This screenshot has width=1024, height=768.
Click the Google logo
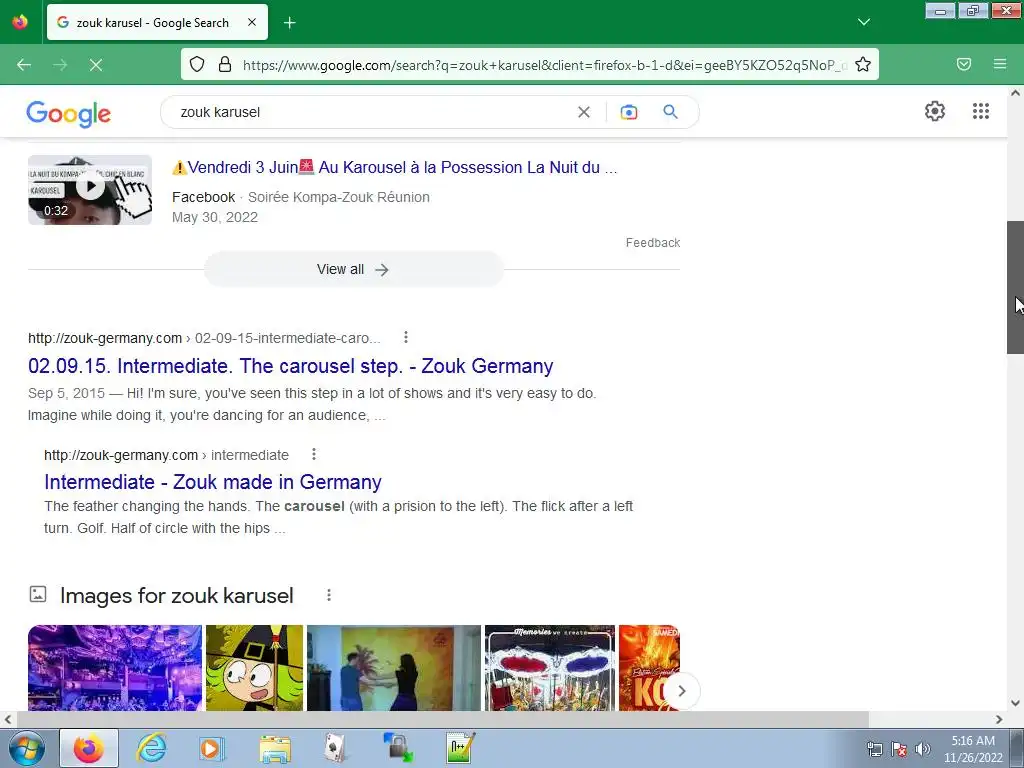[x=69, y=114]
